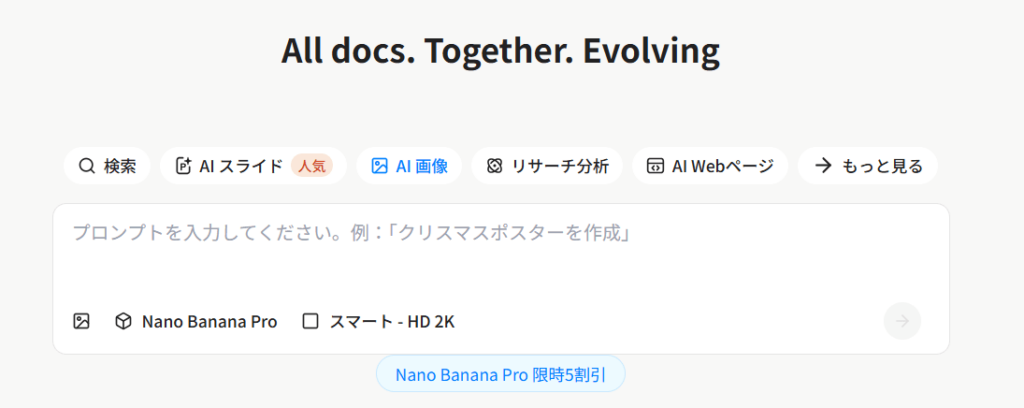Screen dimensions: 1024x408
Task: Toggle the square box beside スマート - HD 2K
Action: (310, 321)
